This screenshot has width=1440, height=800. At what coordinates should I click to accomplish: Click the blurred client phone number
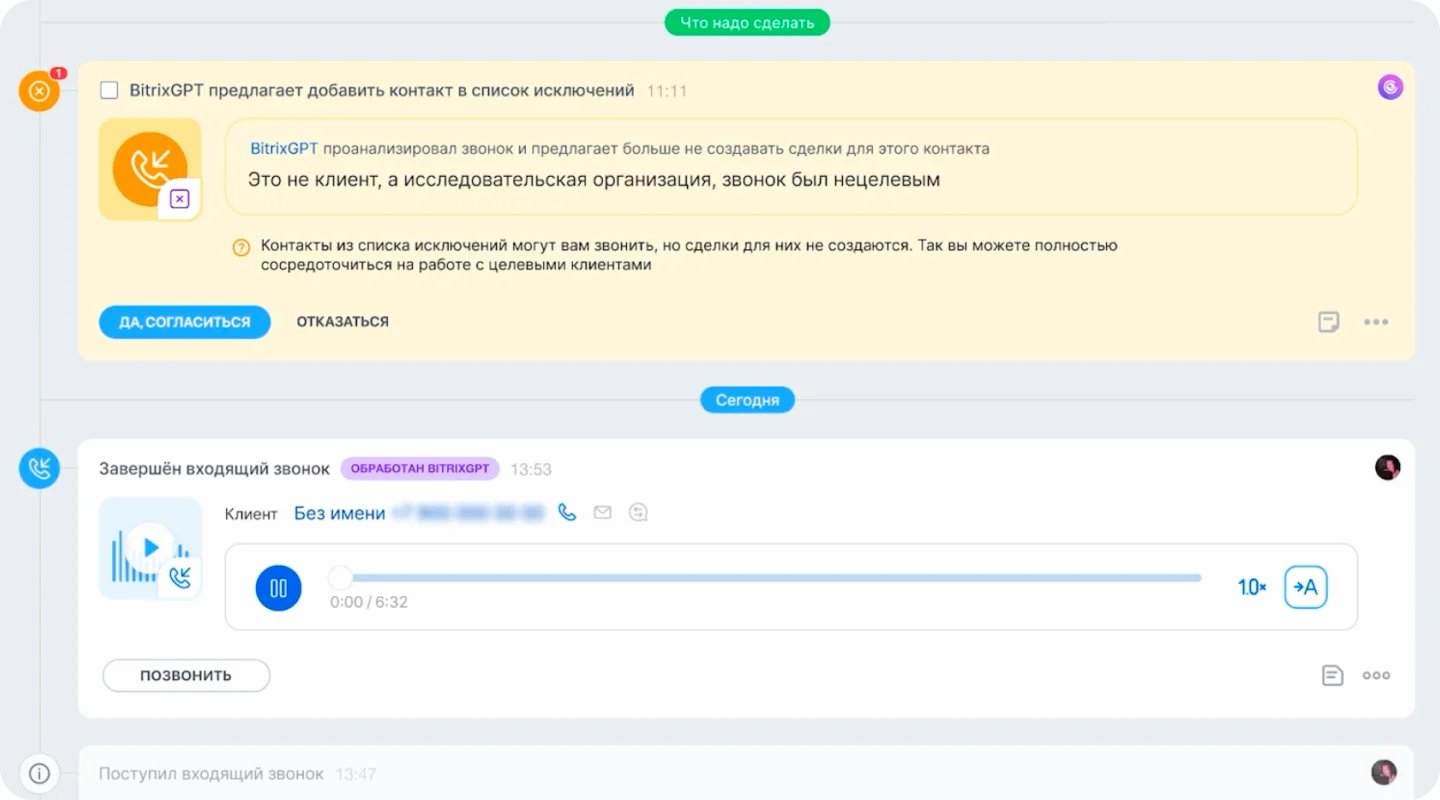pos(468,513)
